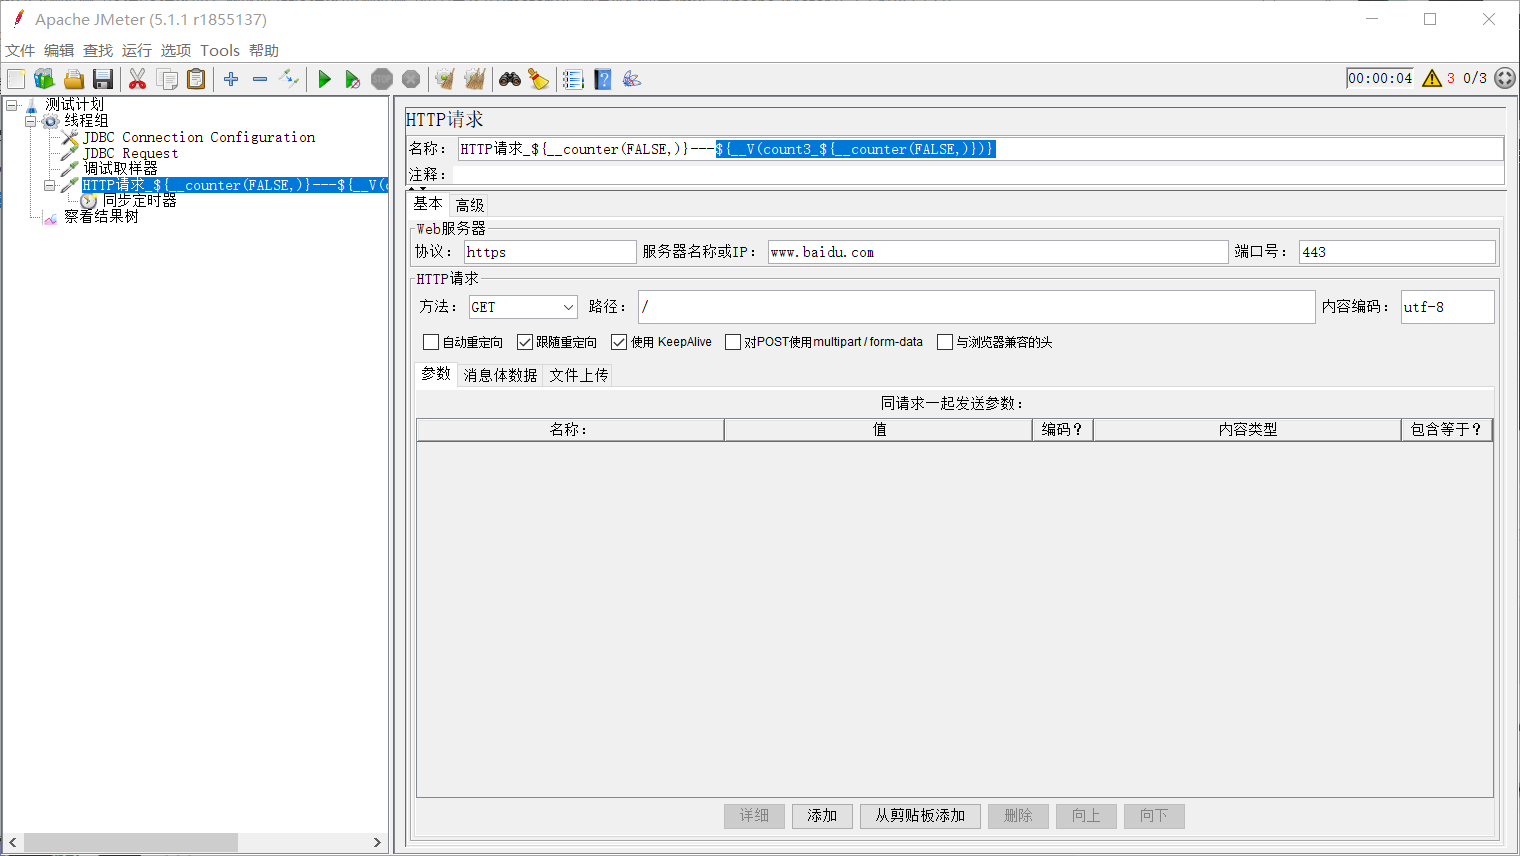This screenshot has height=856, width=1520.
Task: Open Search with the binoculars icon
Action: coord(510,79)
